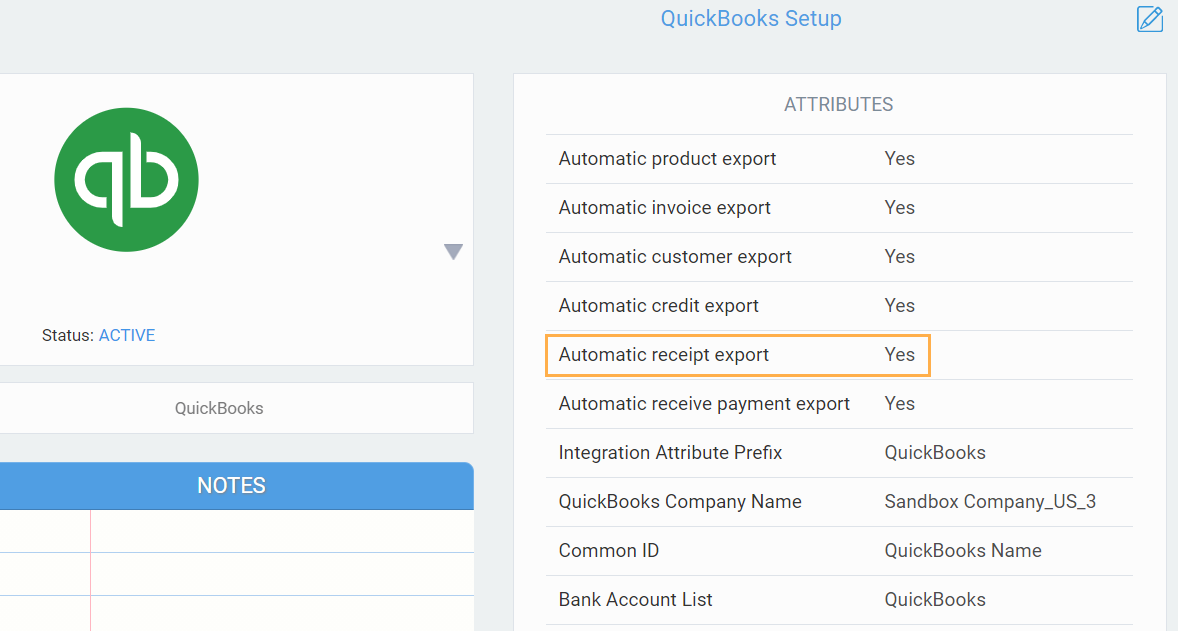Click the ATTRIBUTES section header

pos(838,105)
